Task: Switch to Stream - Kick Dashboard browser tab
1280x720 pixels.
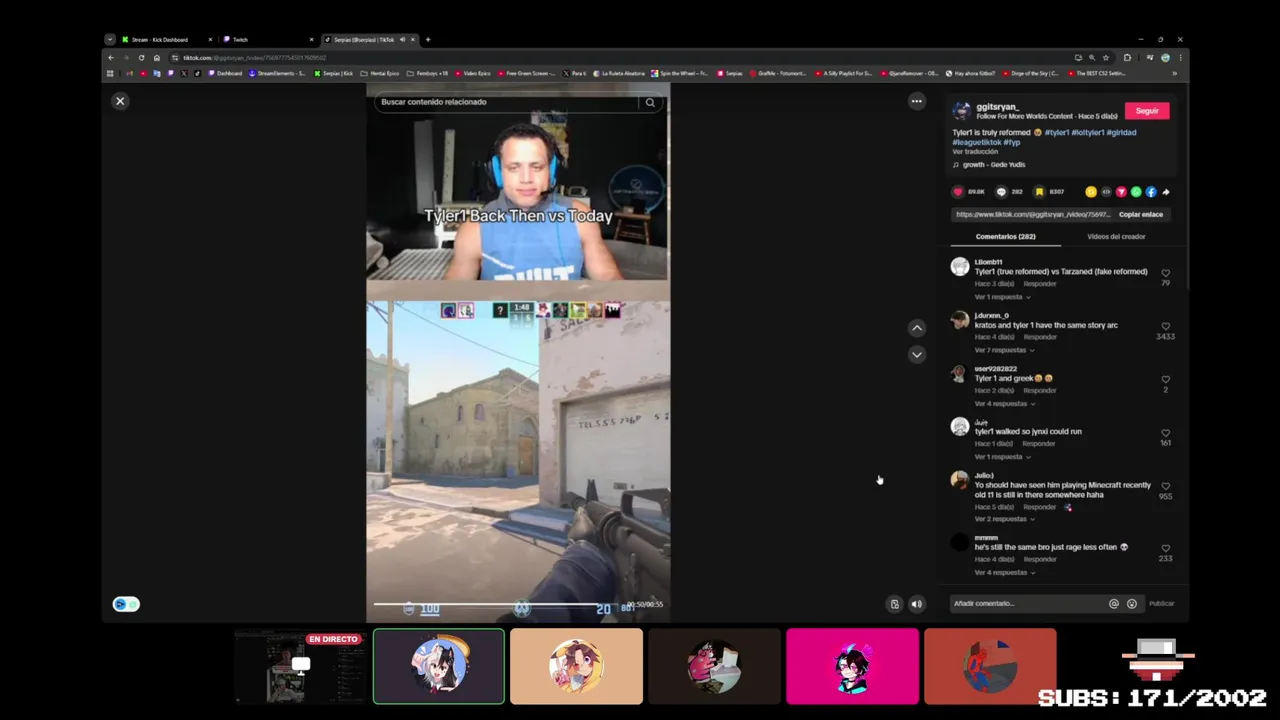Action: pos(167,40)
